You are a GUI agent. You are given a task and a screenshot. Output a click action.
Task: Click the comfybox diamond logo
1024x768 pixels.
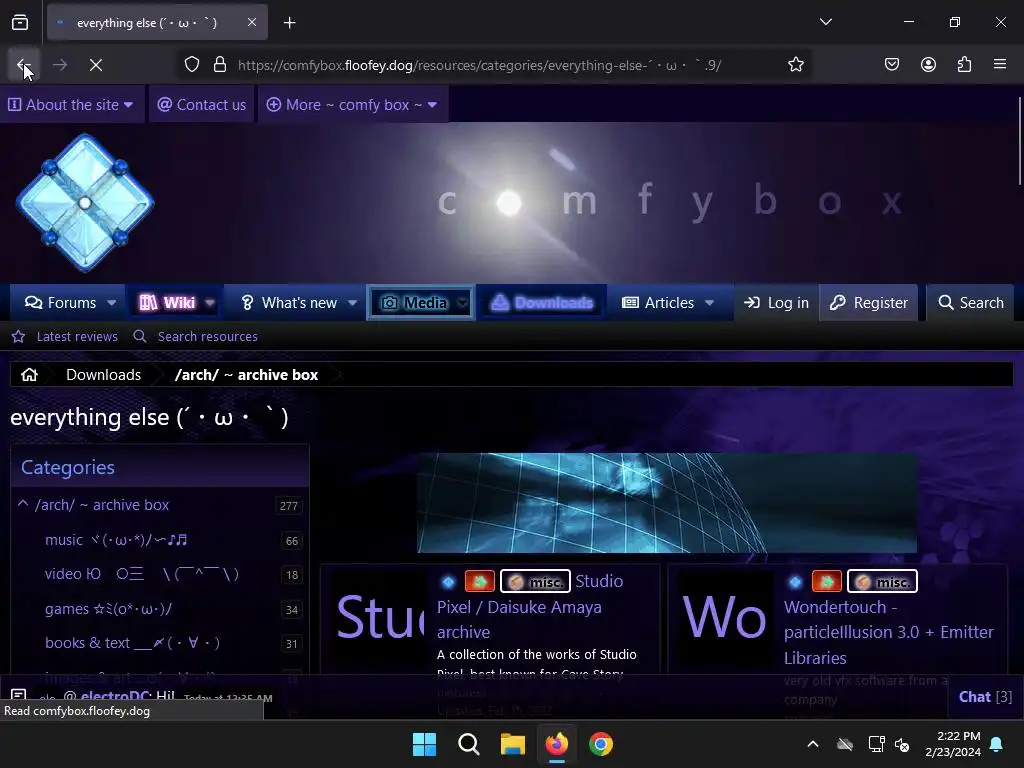pyautogui.click(x=85, y=203)
